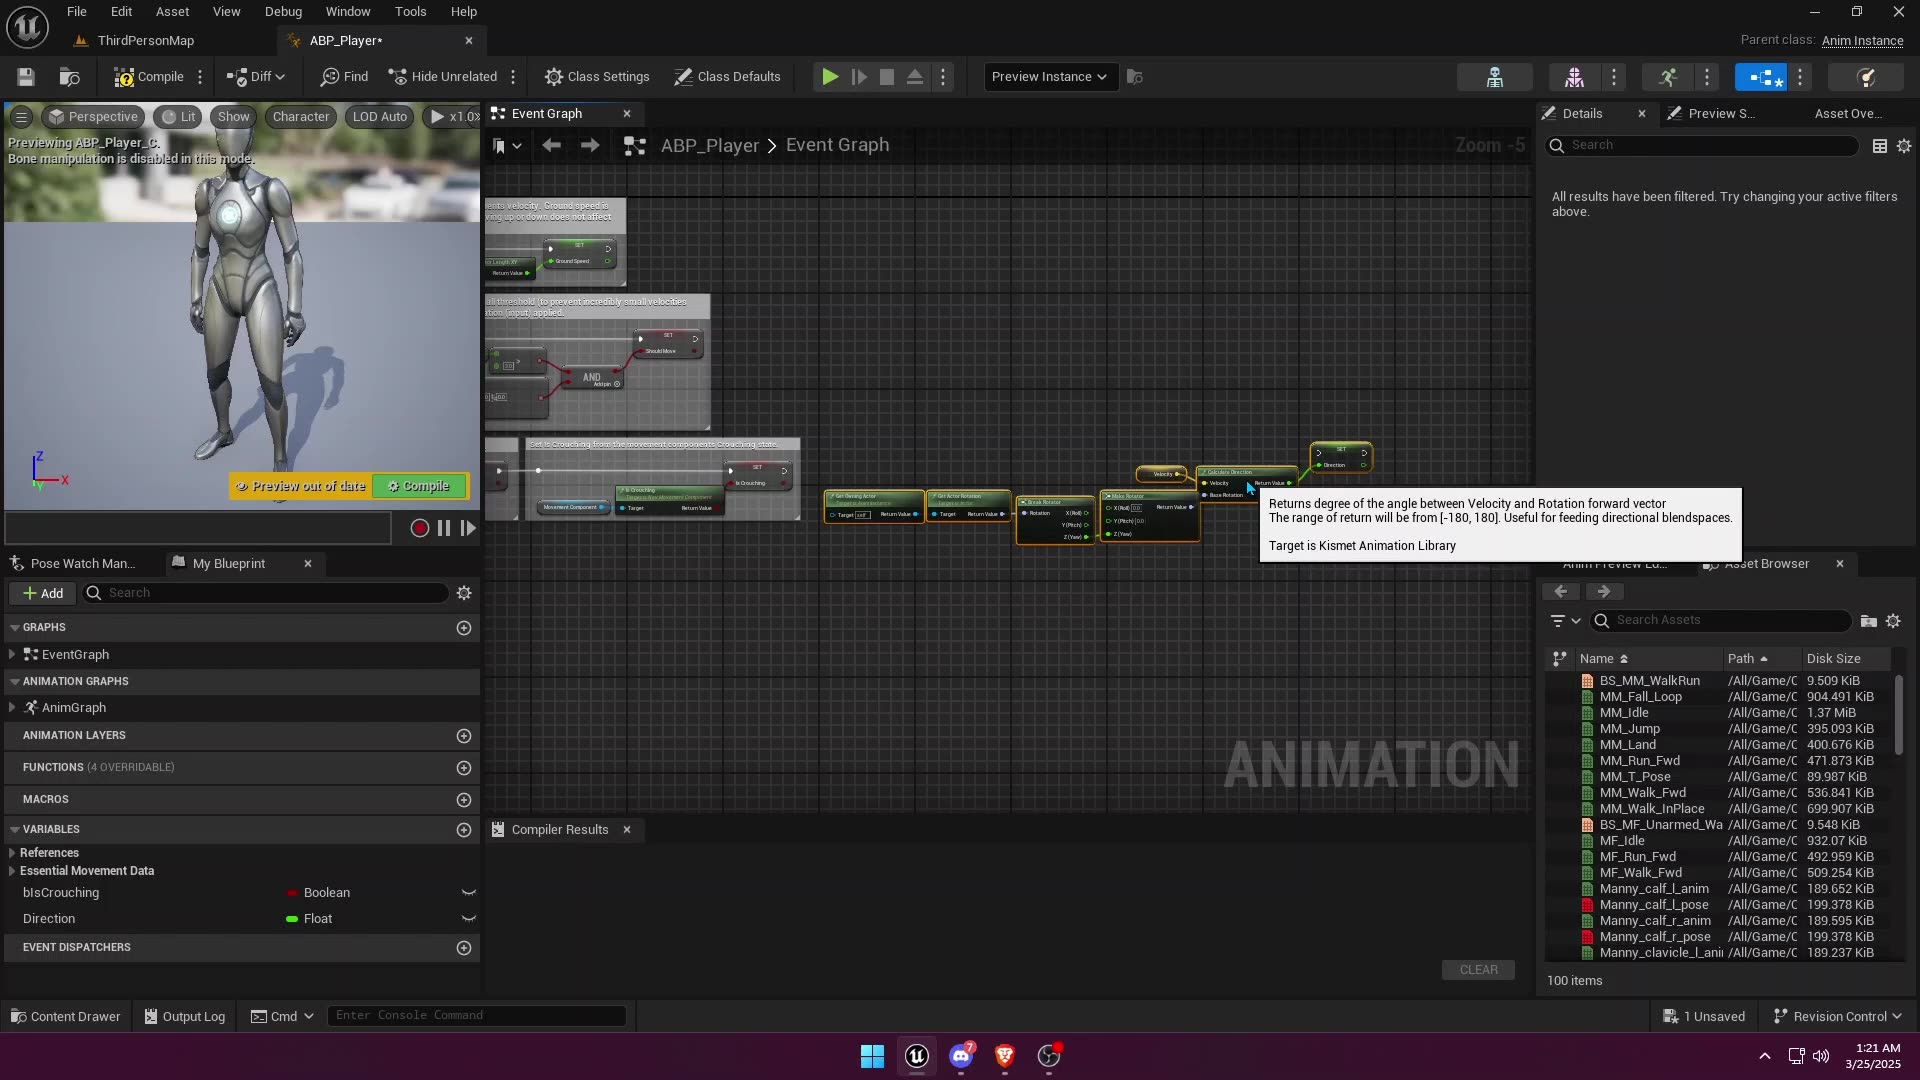The height and width of the screenshot is (1080, 1920).
Task: Click the bookmarks icon in the Event Graph toolbar
Action: (503, 145)
